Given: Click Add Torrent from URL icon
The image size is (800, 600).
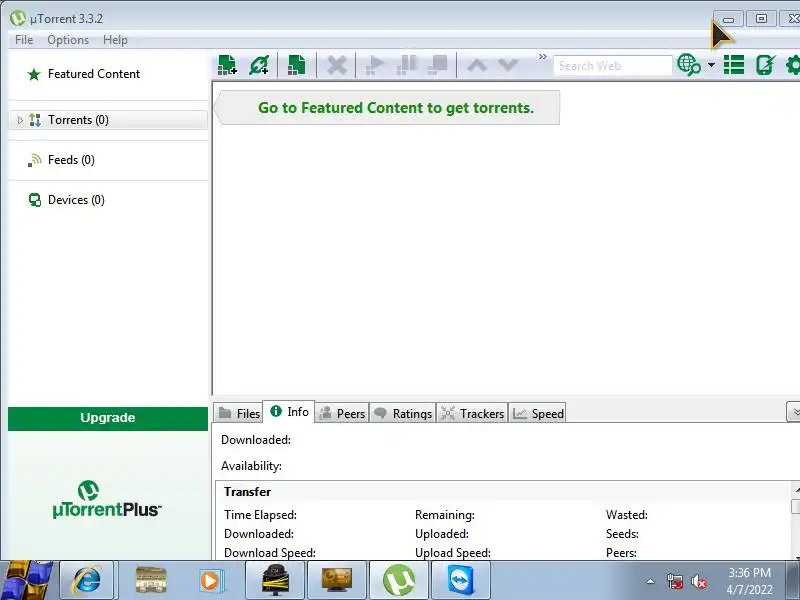Looking at the screenshot, I should pos(259,65).
